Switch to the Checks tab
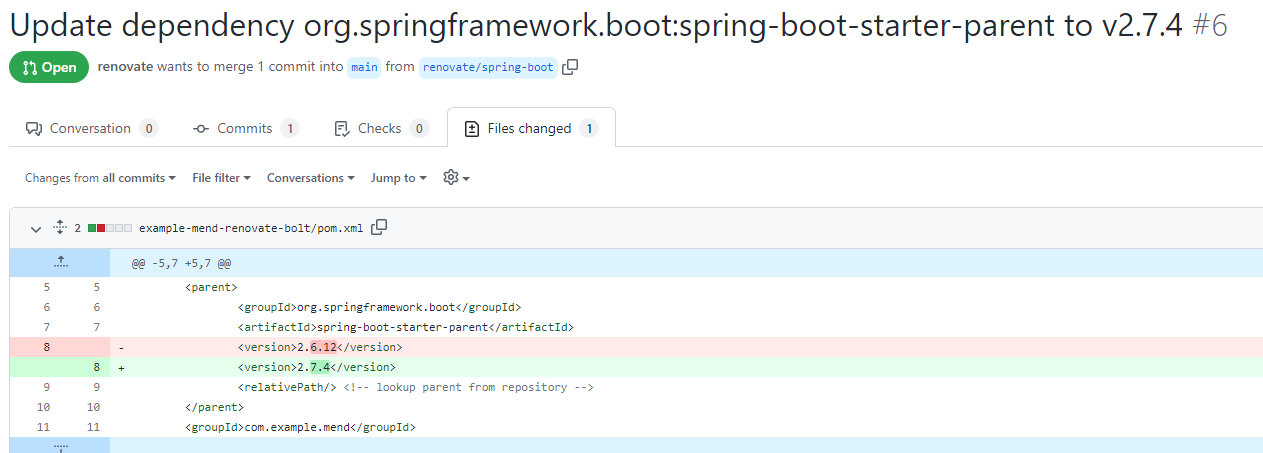This screenshot has height=453, width=1263. click(380, 128)
